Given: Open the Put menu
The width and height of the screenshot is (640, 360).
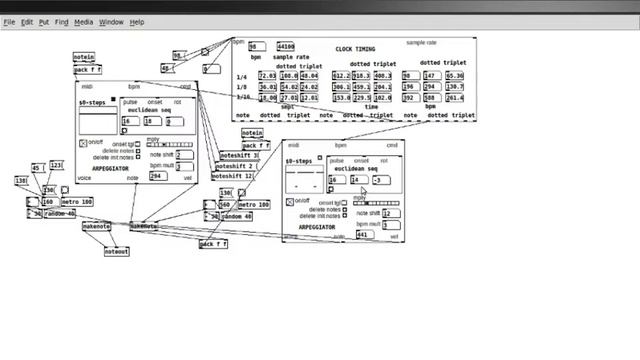Looking at the screenshot, I should pos(44,22).
